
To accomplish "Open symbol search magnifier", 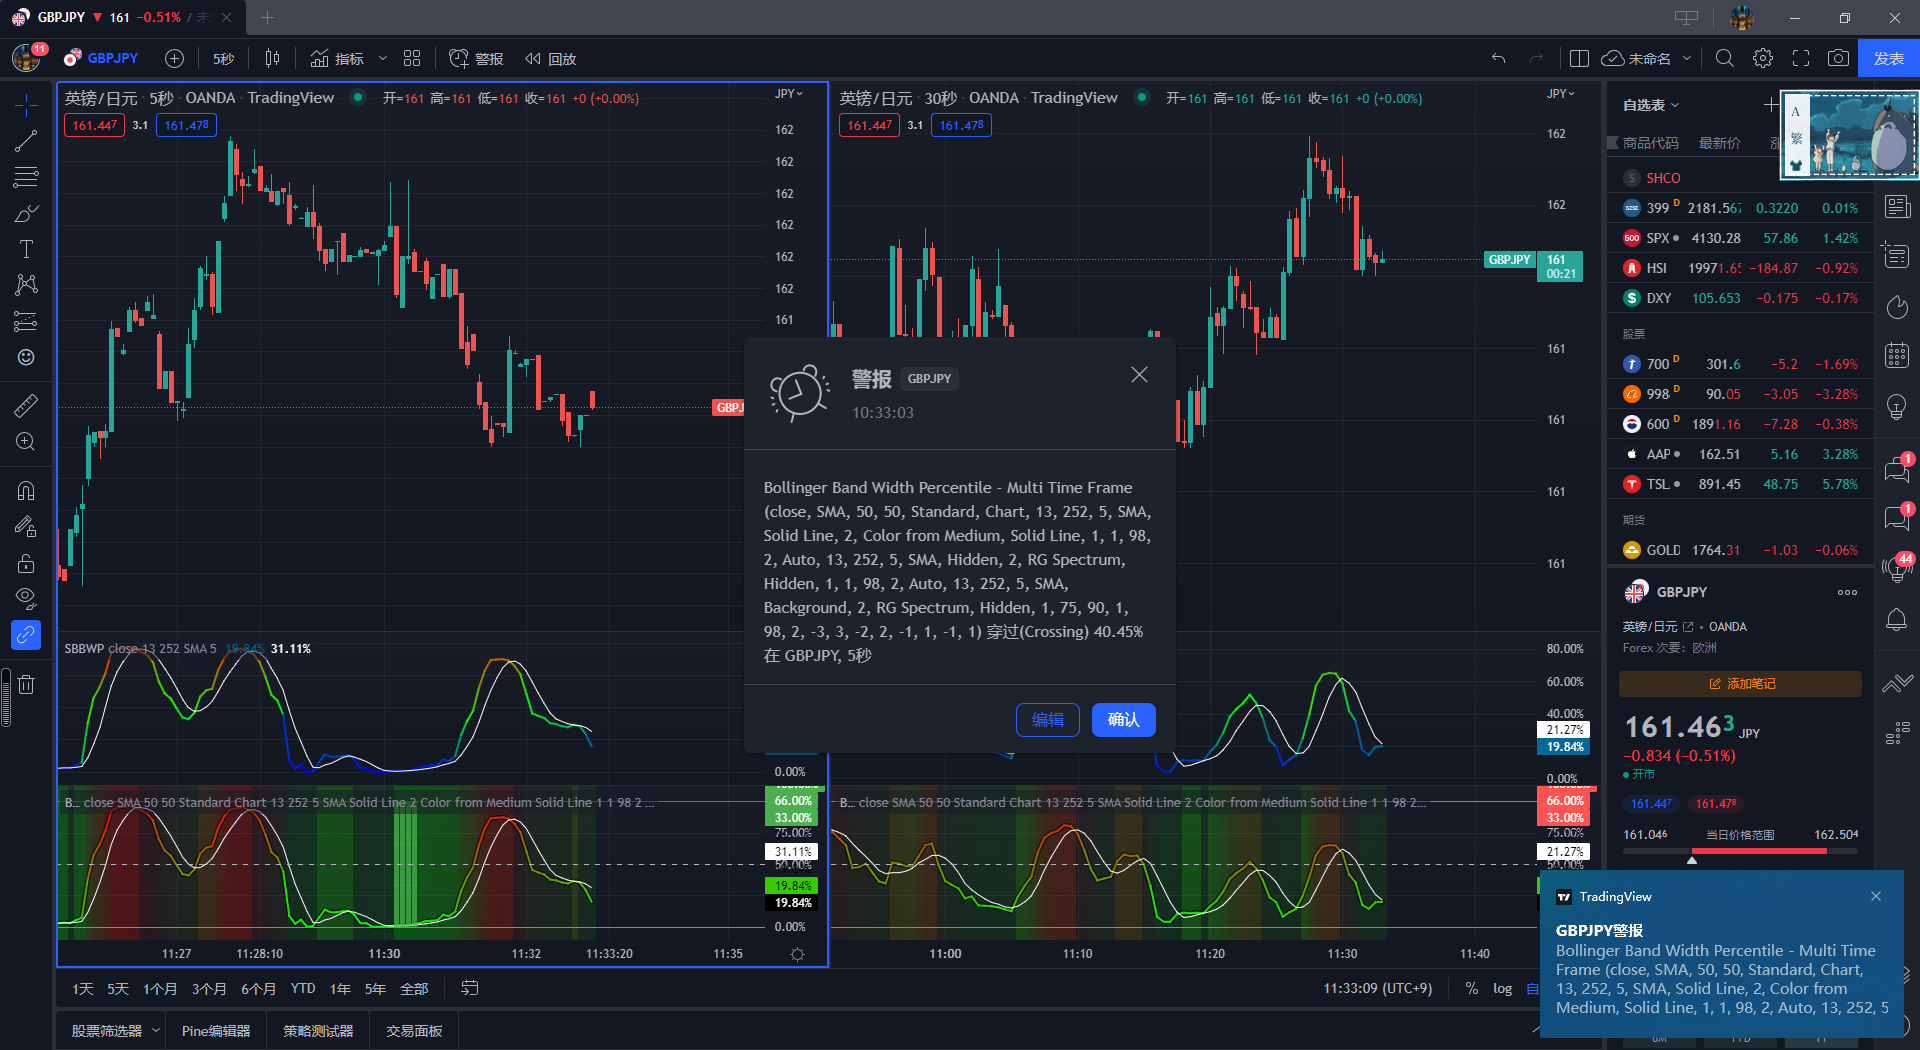I will coord(1725,59).
